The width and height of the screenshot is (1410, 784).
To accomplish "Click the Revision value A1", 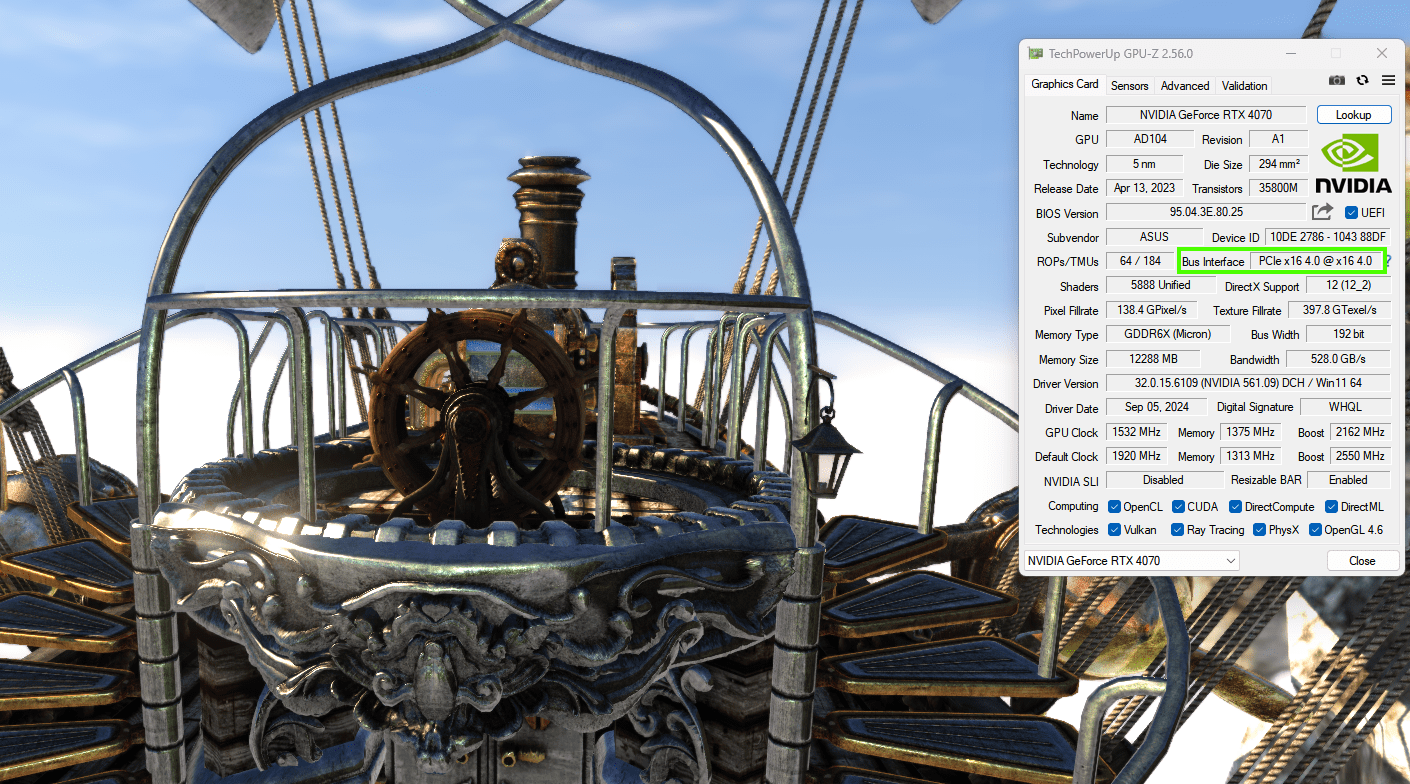I will tap(1278, 139).
